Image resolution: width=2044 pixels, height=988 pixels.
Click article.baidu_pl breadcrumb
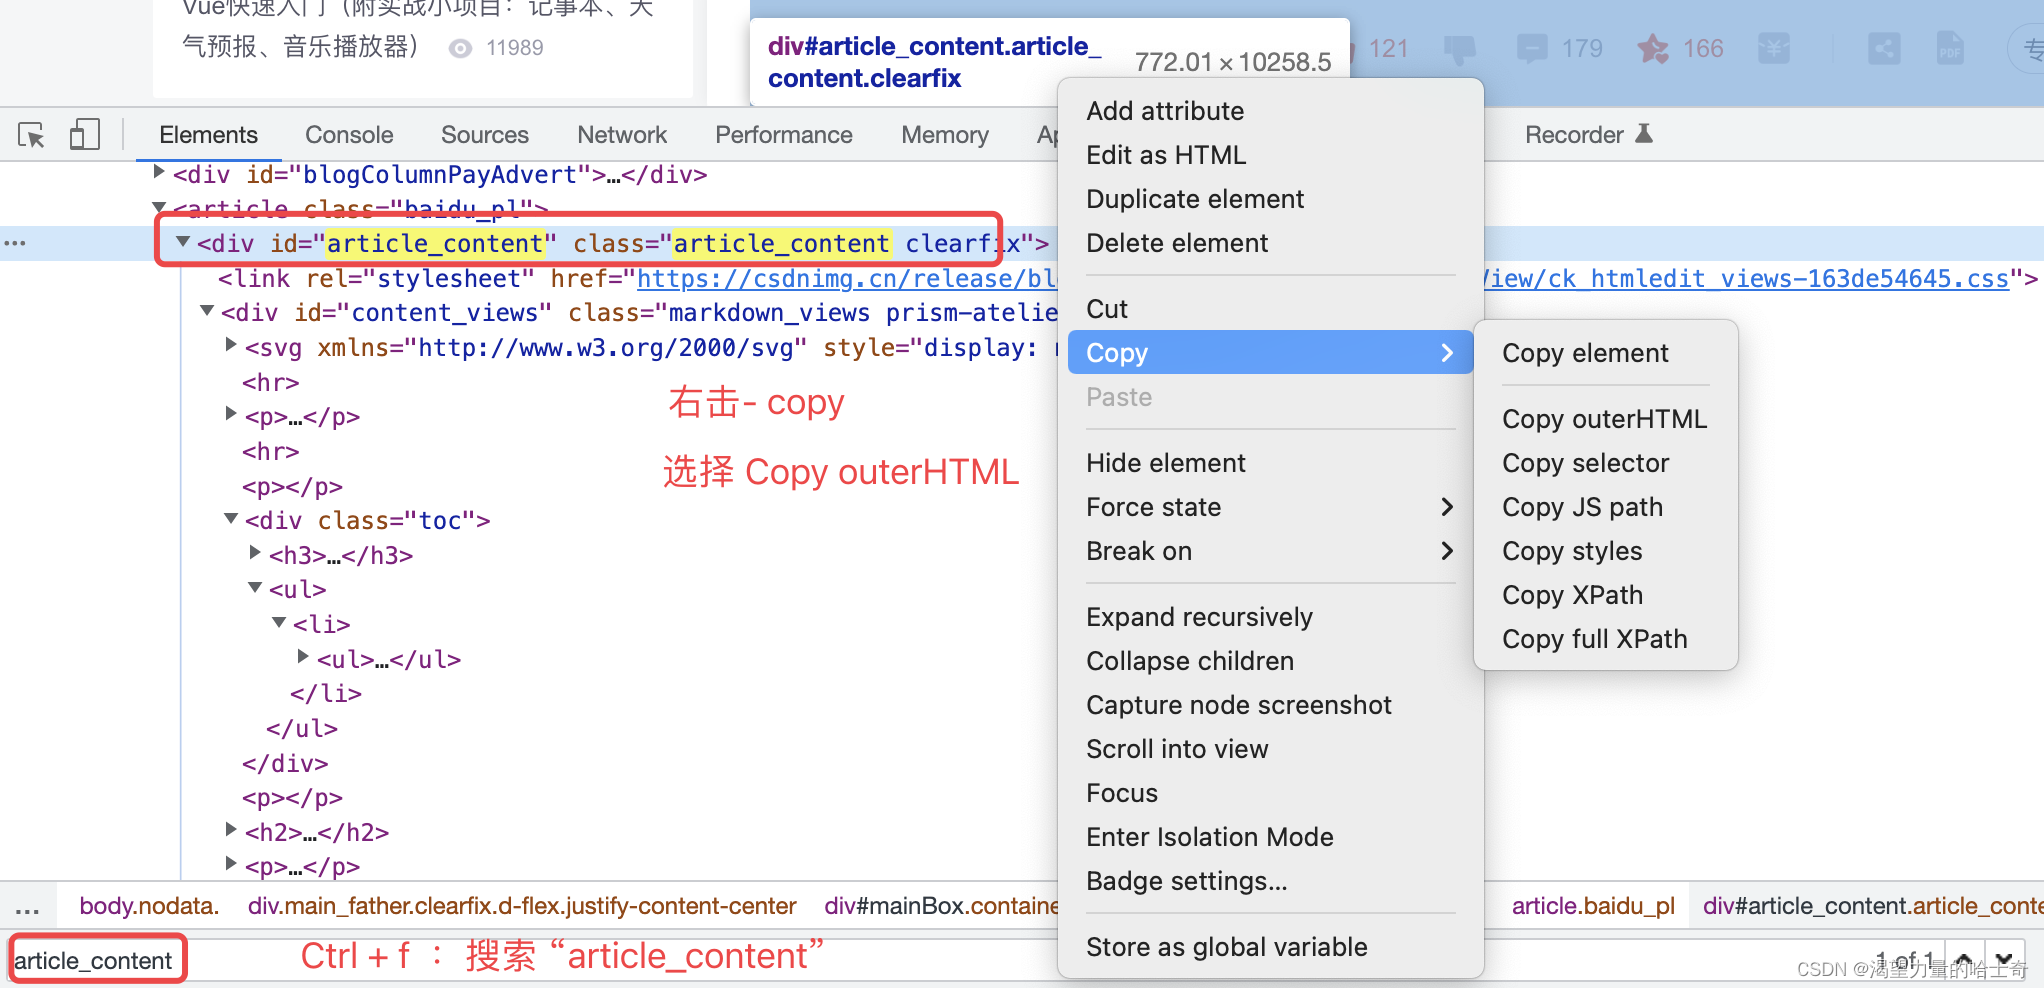point(1593,906)
